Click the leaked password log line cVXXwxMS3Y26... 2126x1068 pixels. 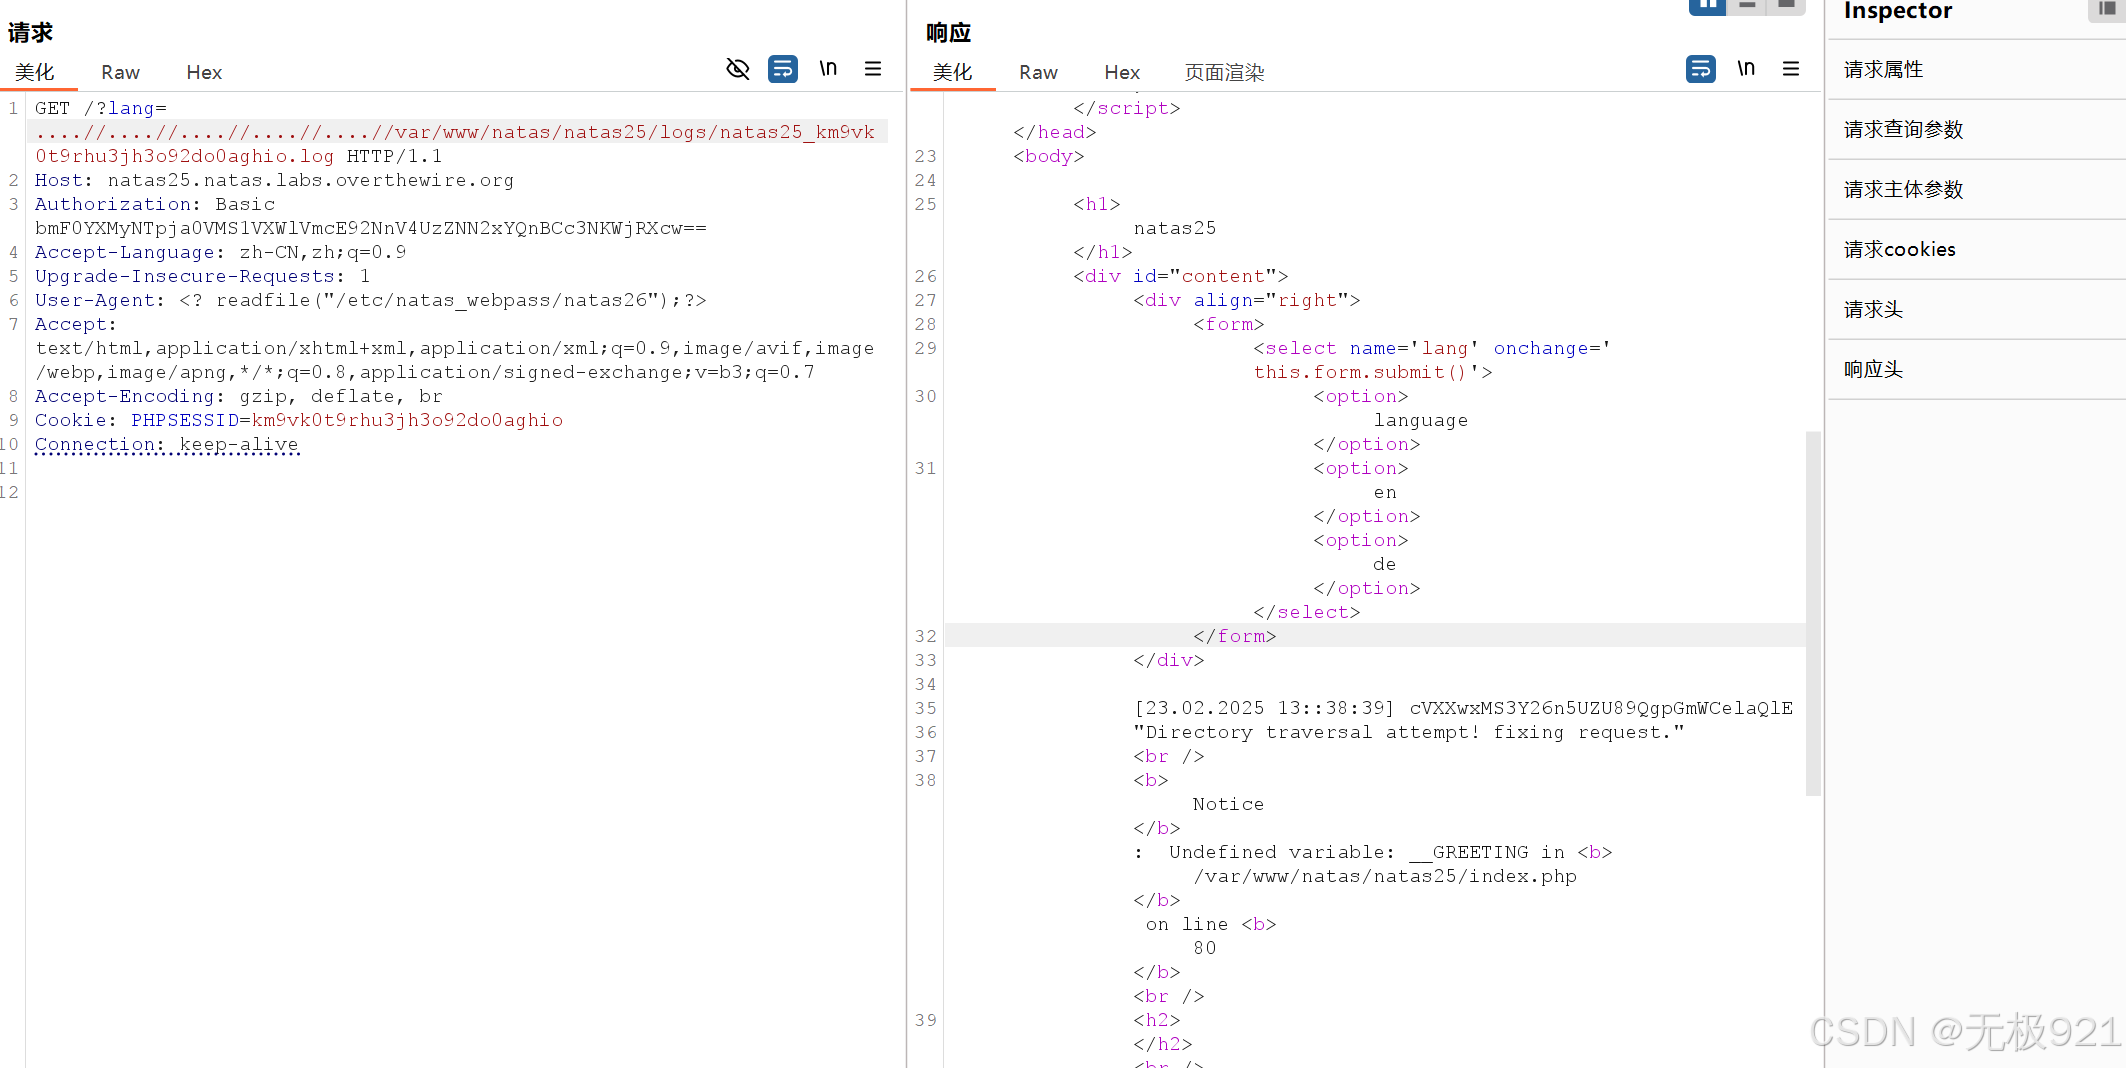pos(1464,708)
